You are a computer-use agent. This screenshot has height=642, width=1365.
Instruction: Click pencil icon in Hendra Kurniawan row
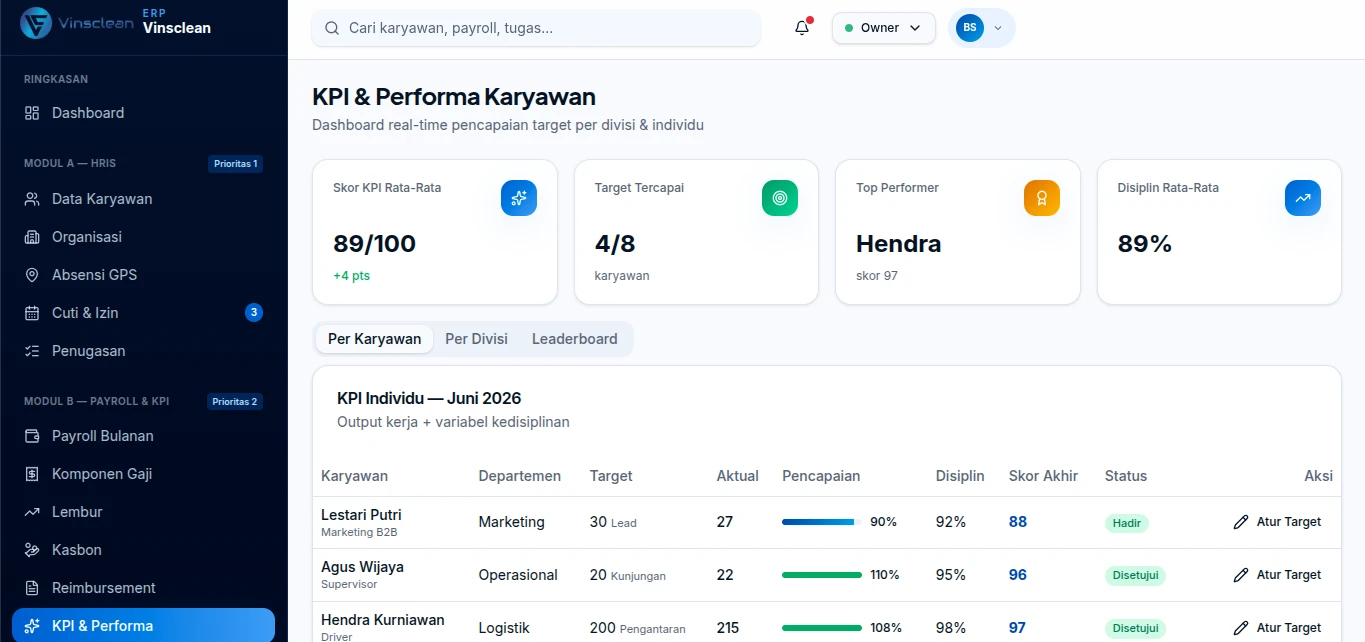(x=1241, y=628)
